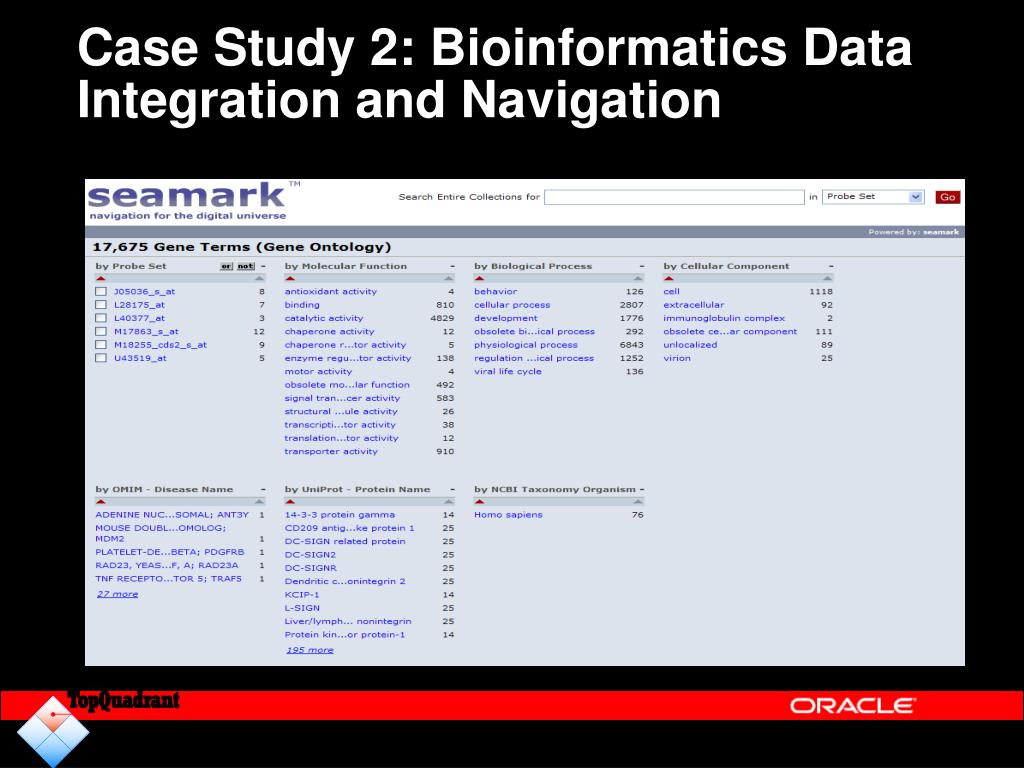Select the cellular process link
The width and height of the screenshot is (1024, 768).
click(x=512, y=305)
